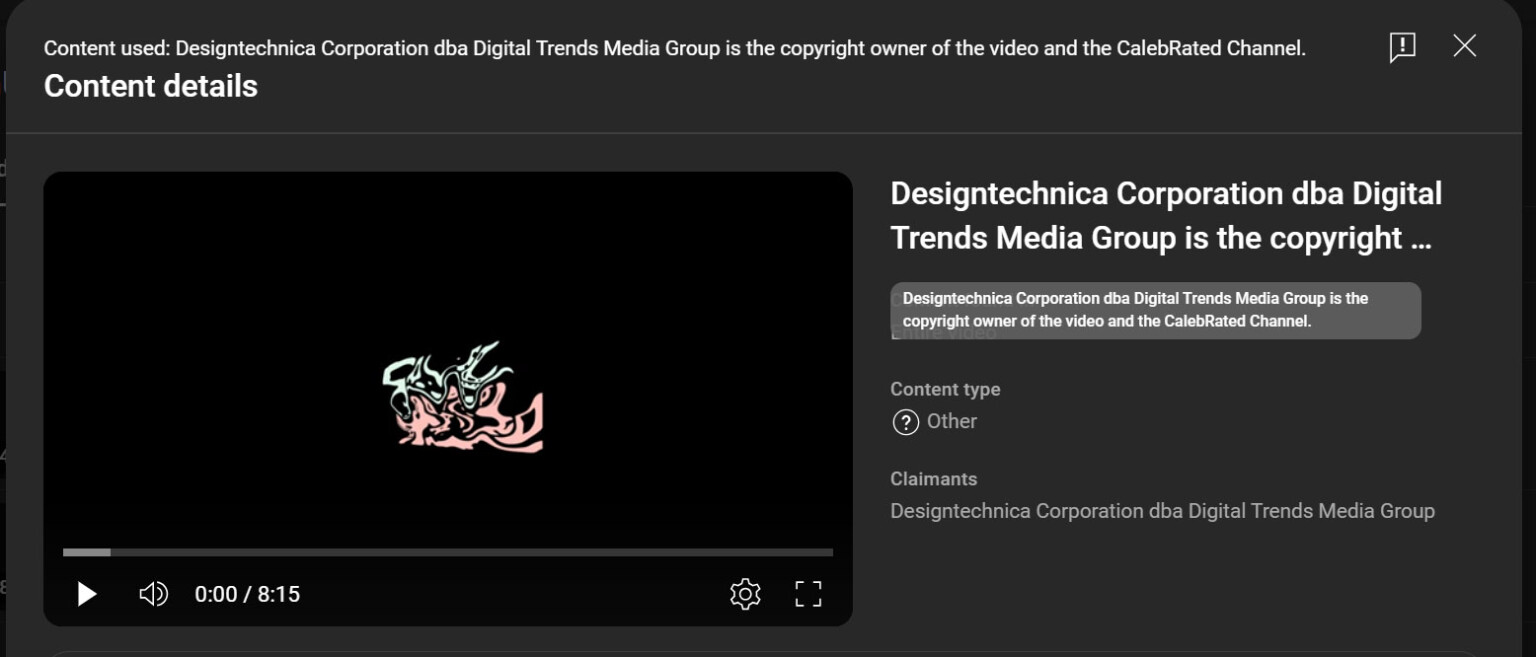Open playback quality options via gear menu
Viewport: 1536px width, 657px height.
point(745,593)
